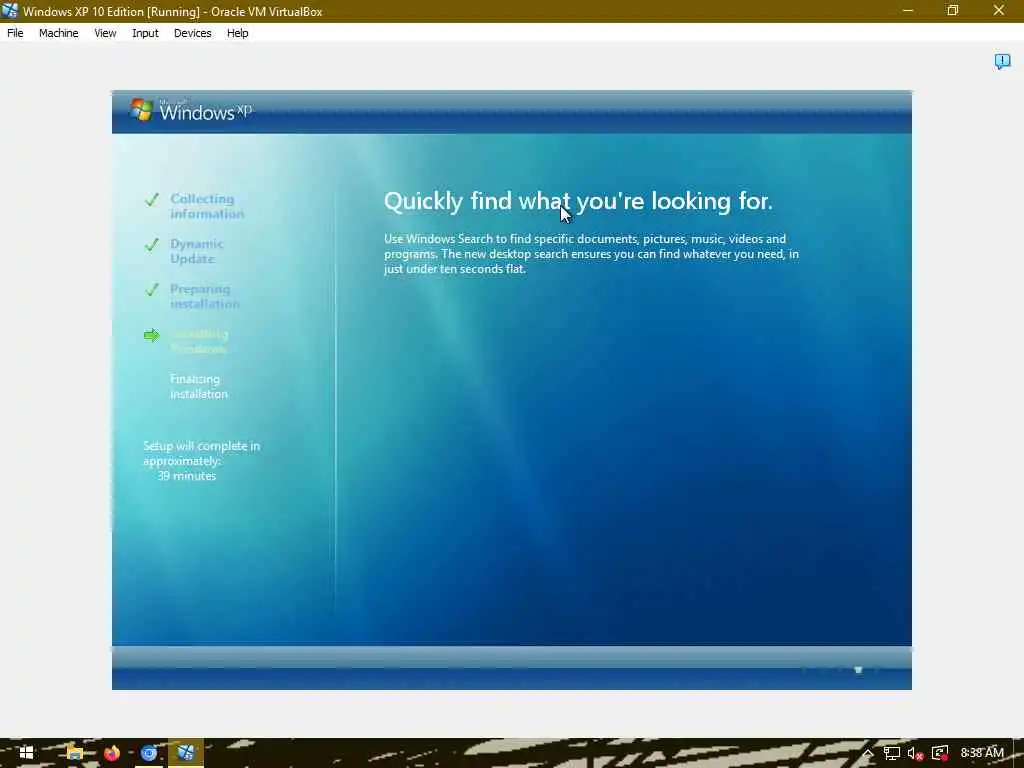Launch Firefox from the taskbar
Viewport: 1024px width, 768px height.
click(112, 753)
